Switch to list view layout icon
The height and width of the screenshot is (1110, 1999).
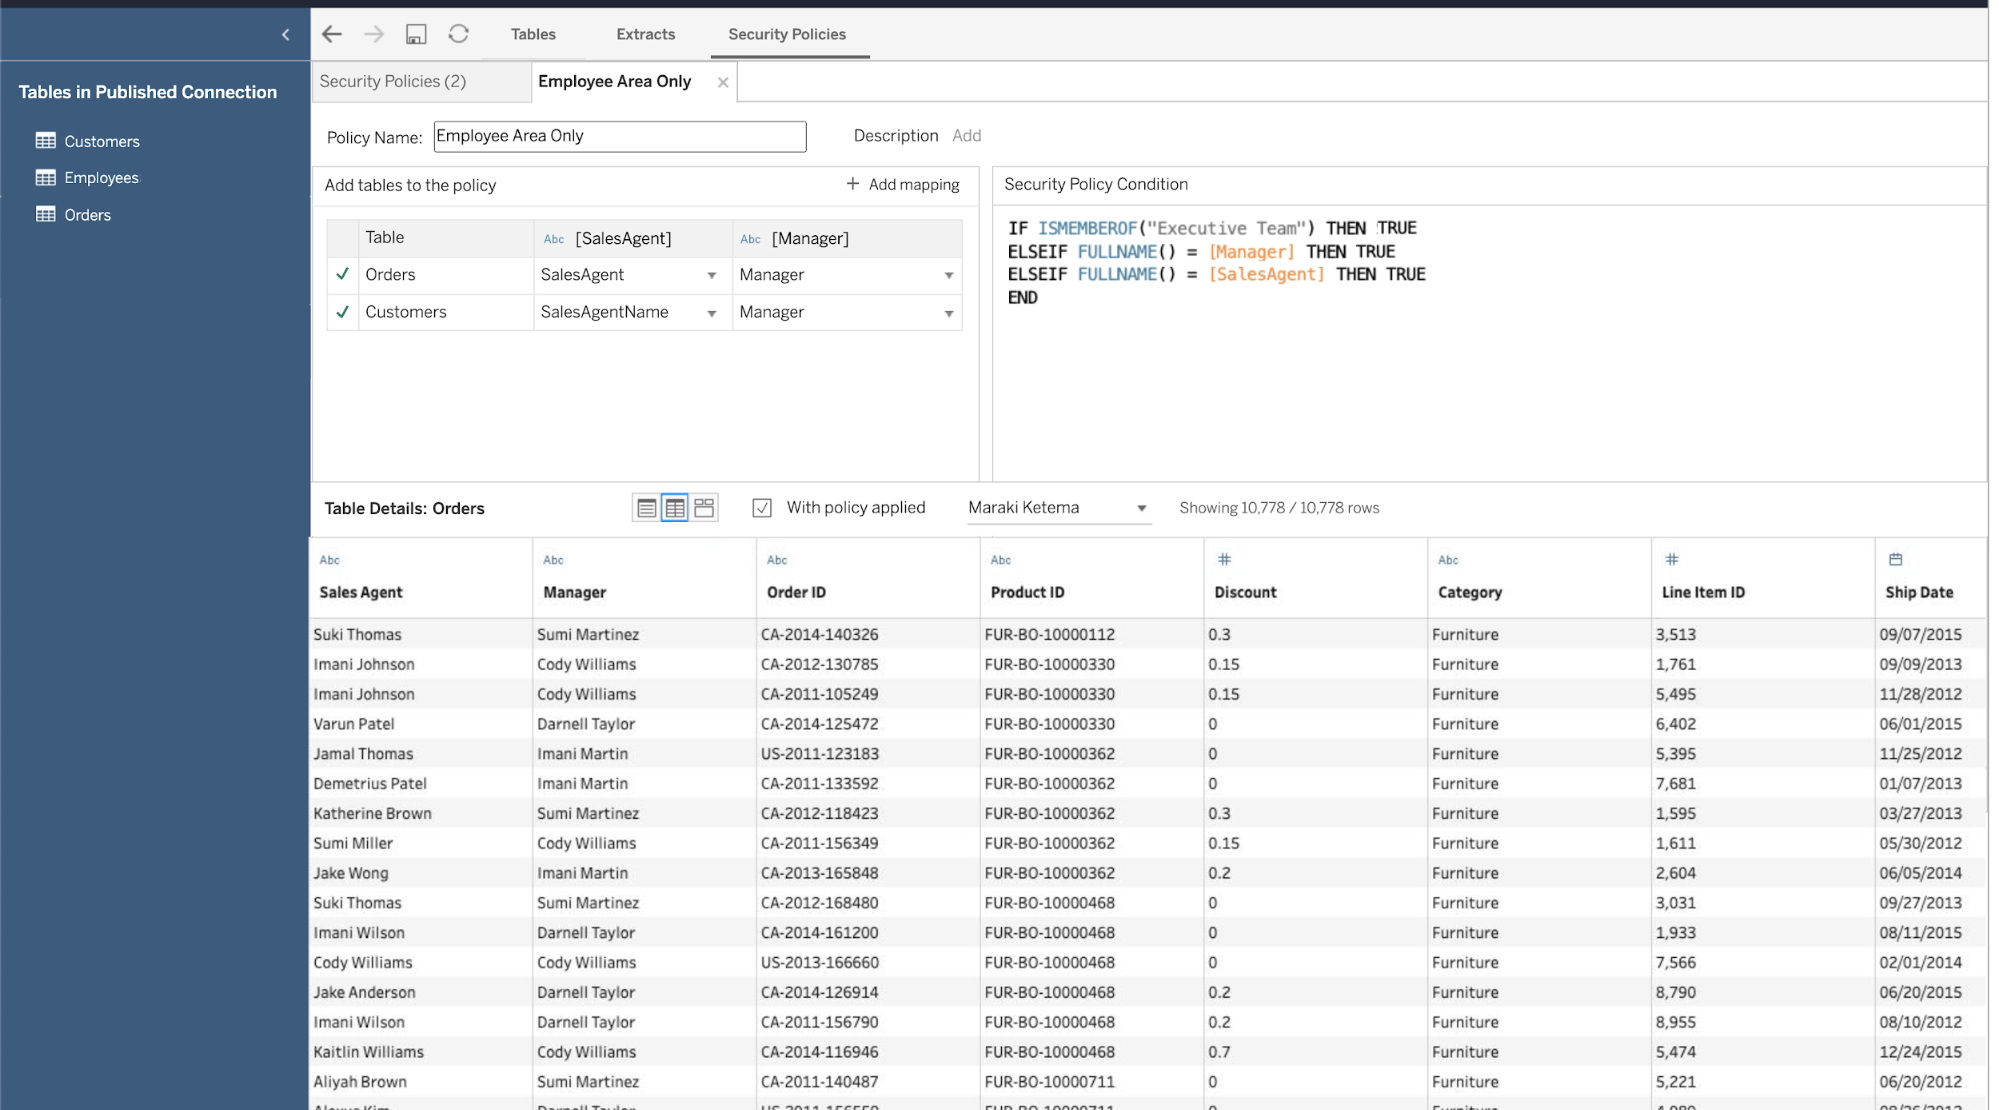coord(646,508)
